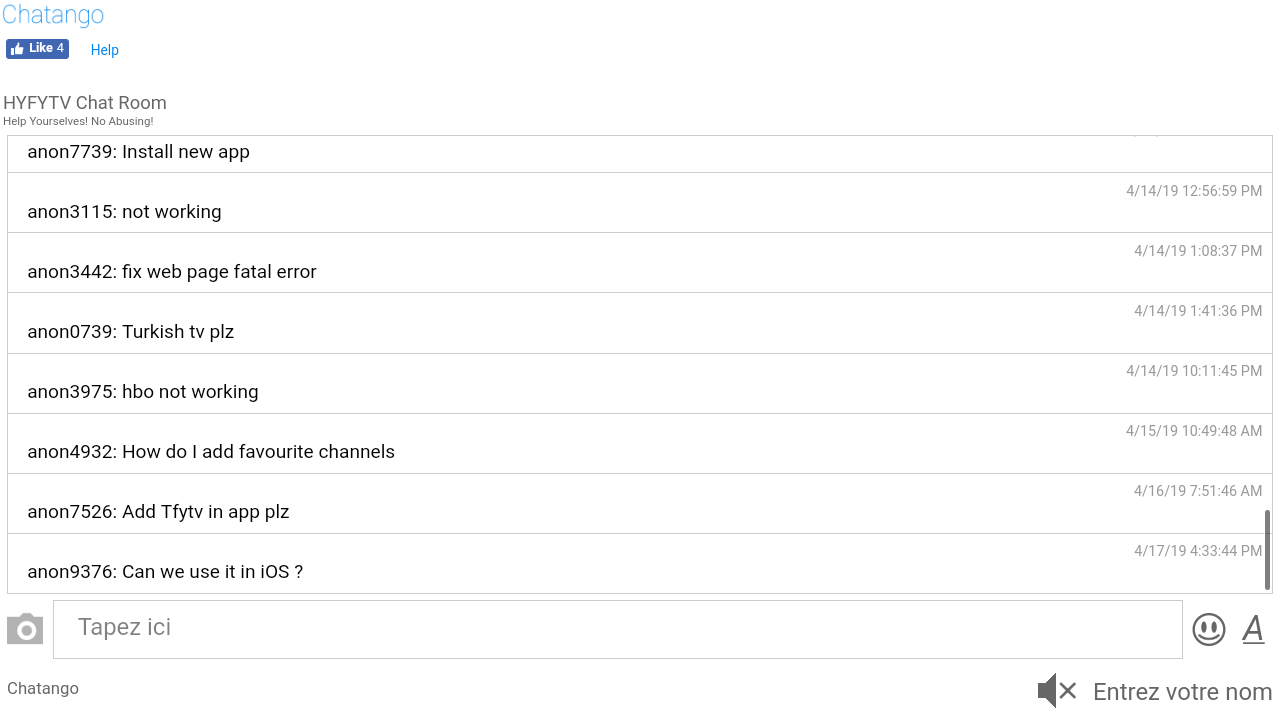Screen dimensions: 1280x720
Task: Click the Chatango footer link
Action: [x=43, y=688]
